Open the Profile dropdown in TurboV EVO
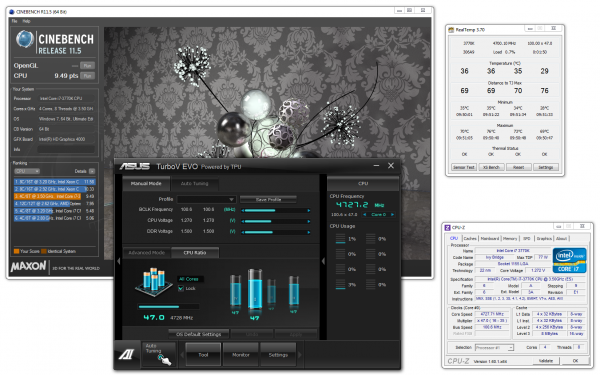Viewport: 600px width, 375px height. pyautogui.click(x=206, y=199)
